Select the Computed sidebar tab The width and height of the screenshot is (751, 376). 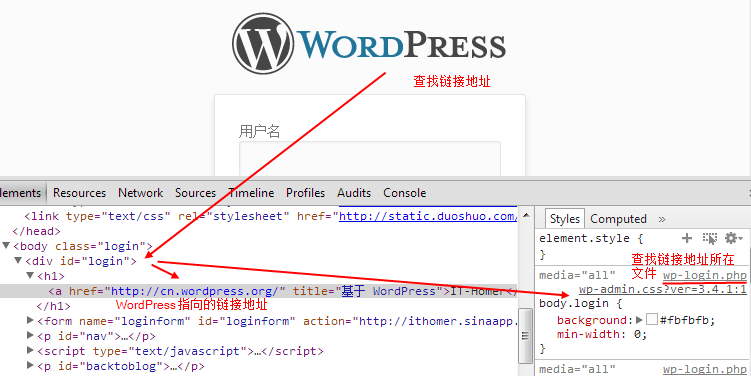[618, 219]
